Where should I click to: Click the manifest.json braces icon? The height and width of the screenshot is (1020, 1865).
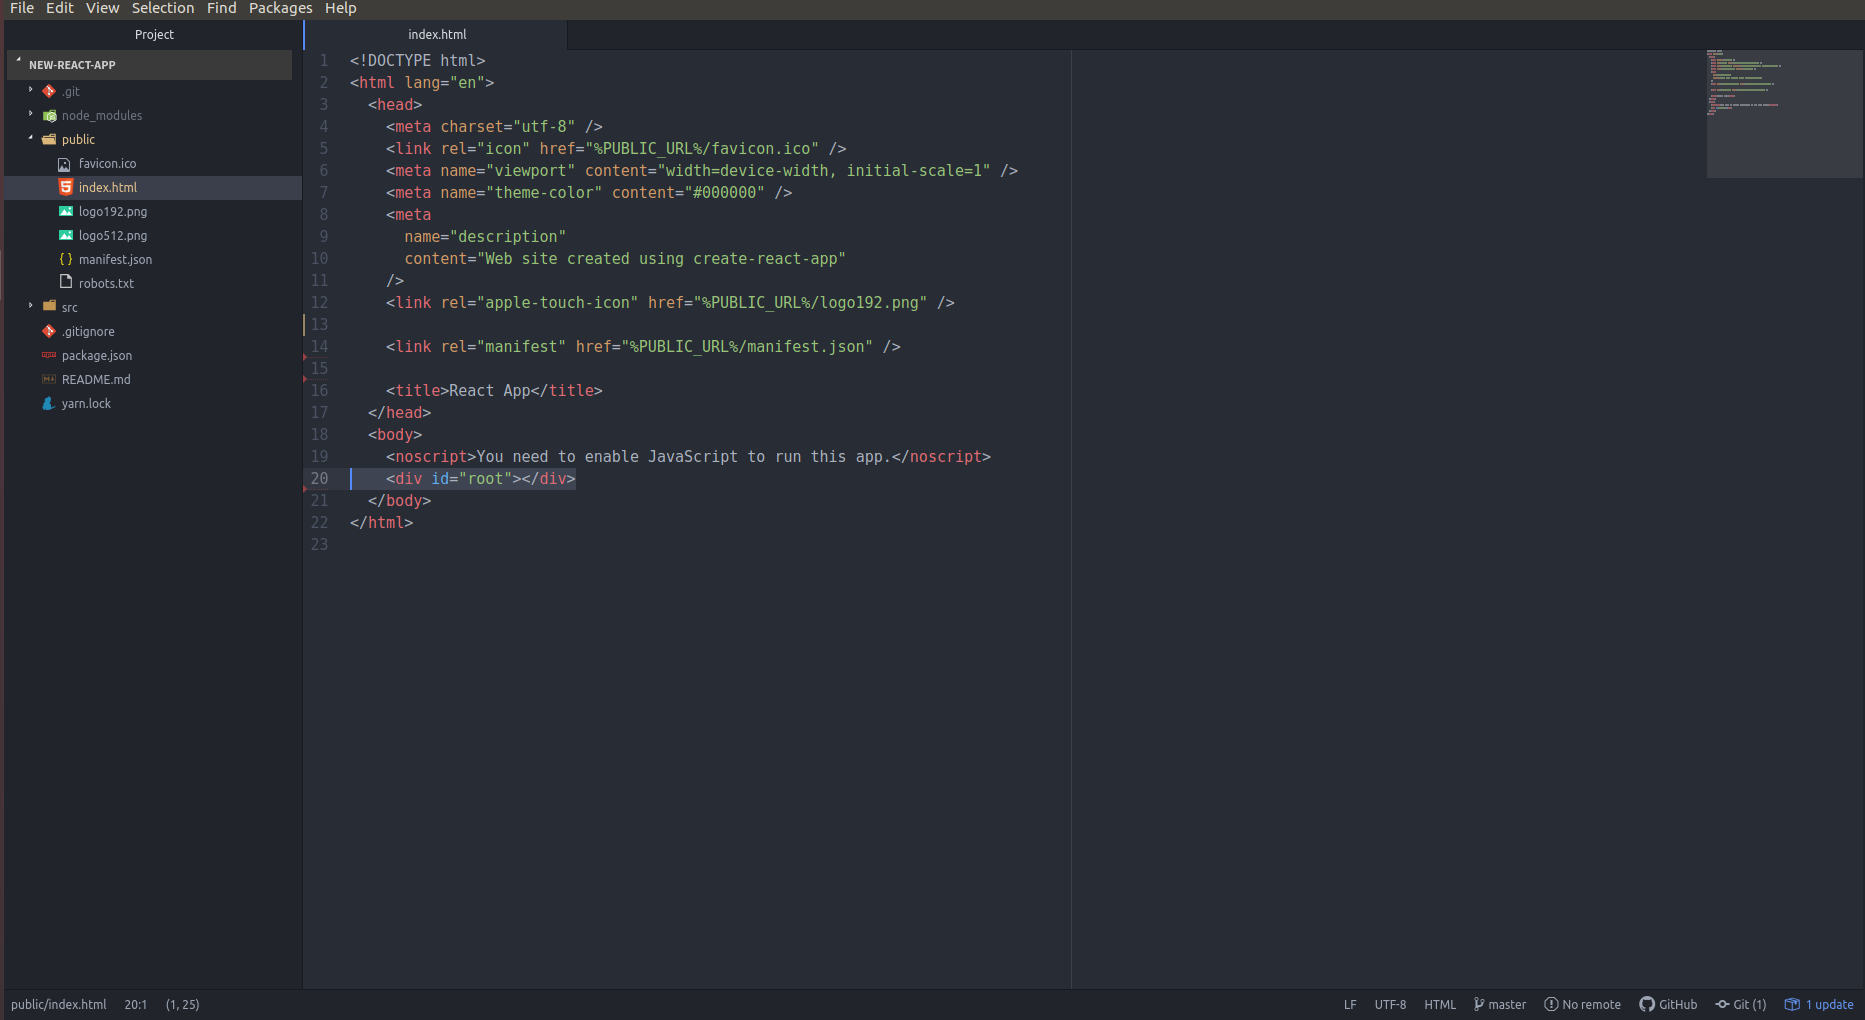coord(65,259)
